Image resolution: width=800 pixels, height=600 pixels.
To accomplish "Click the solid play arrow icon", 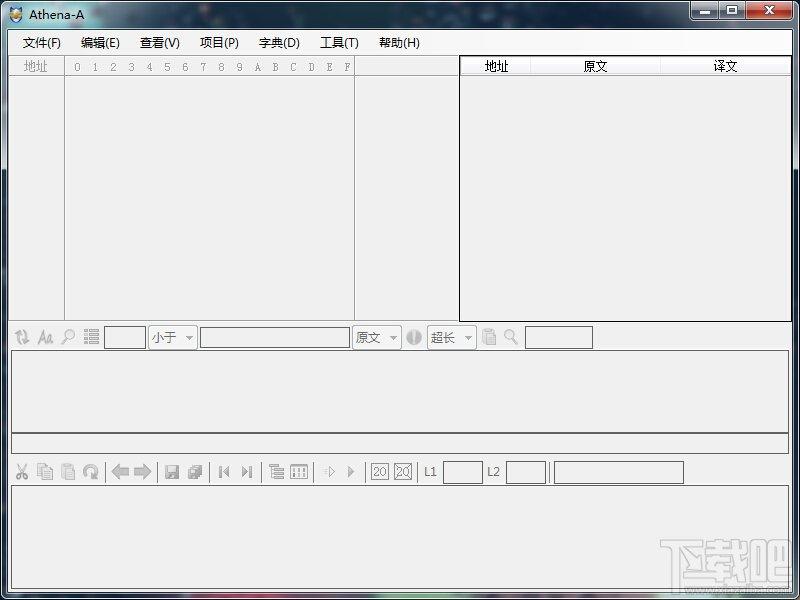I will 351,472.
